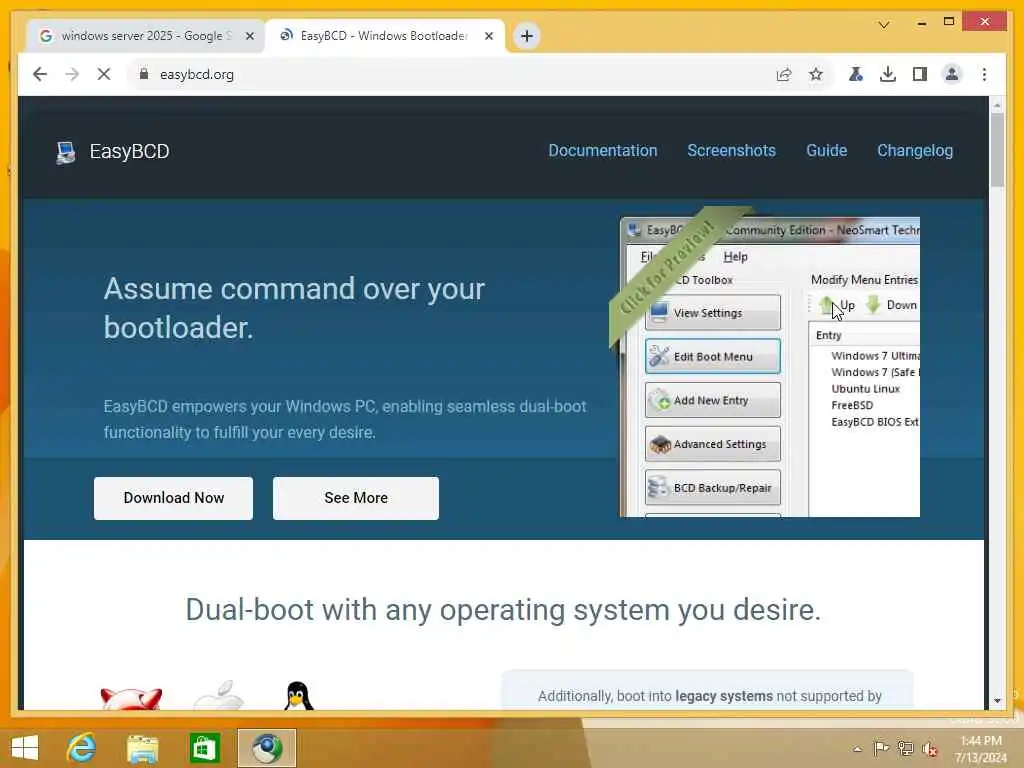Open the Documentation nav link
The height and width of the screenshot is (768, 1024).
click(603, 151)
